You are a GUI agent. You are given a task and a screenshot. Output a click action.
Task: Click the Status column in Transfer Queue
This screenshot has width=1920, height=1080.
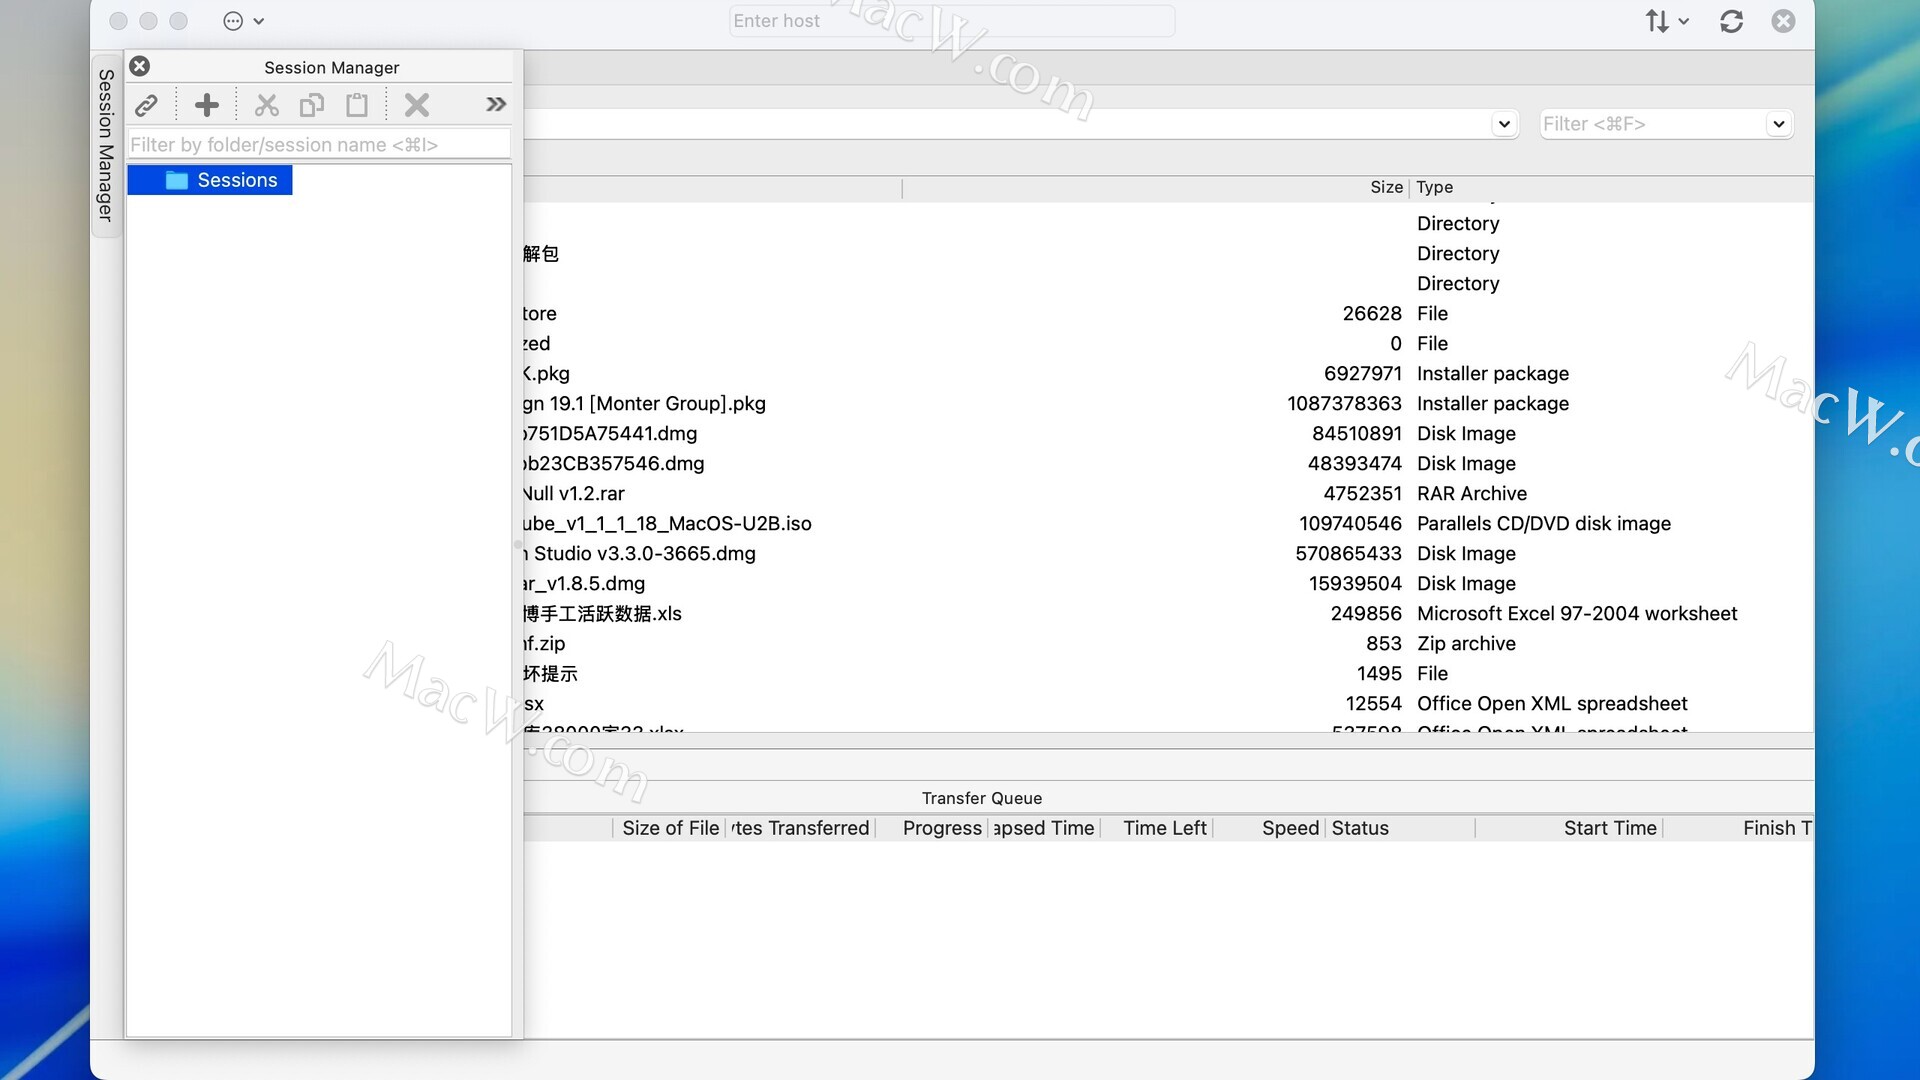pyautogui.click(x=1360, y=828)
